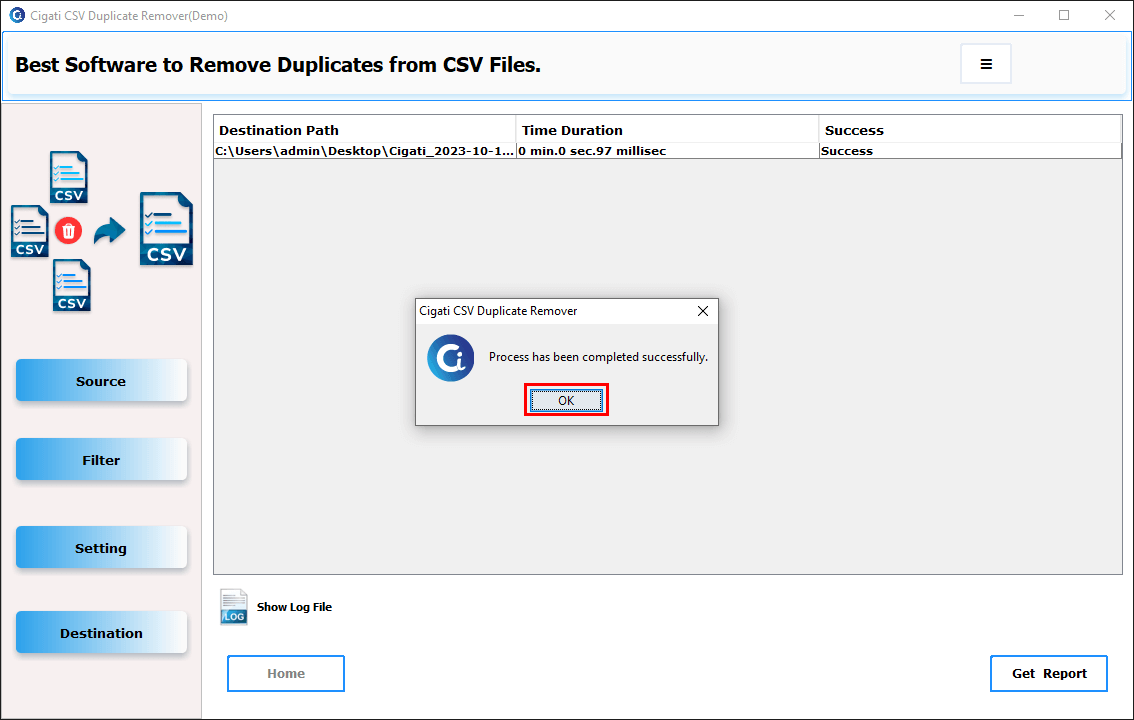Return to Home screen
1134x720 pixels.
click(x=286, y=673)
